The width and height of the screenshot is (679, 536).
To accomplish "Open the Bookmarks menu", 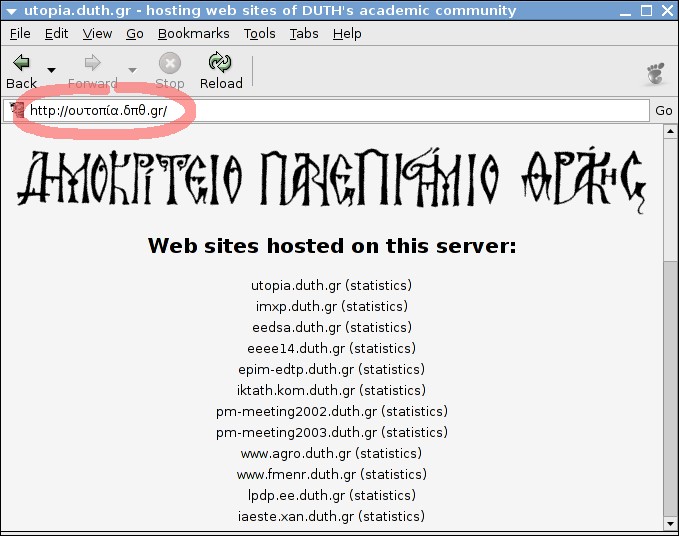I will [x=193, y=33].
